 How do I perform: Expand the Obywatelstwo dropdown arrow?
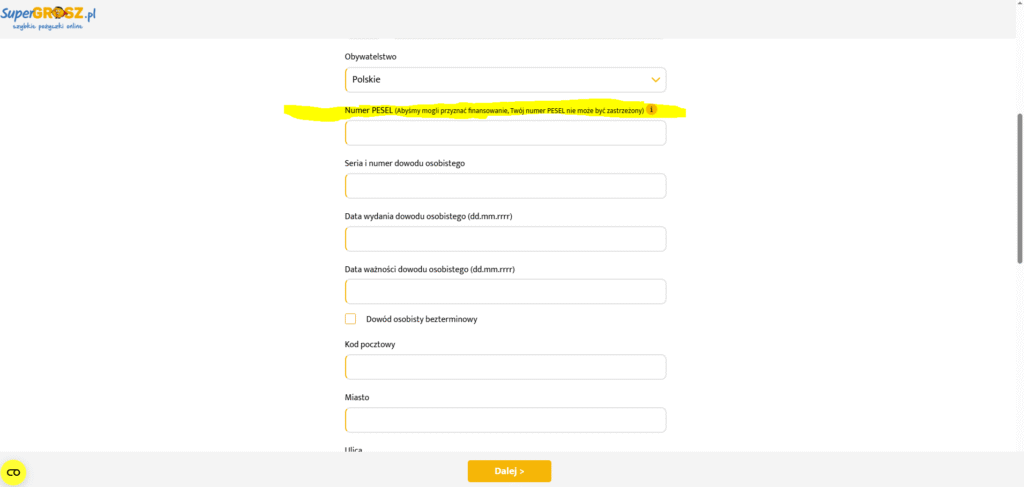[x=656, y=80]
